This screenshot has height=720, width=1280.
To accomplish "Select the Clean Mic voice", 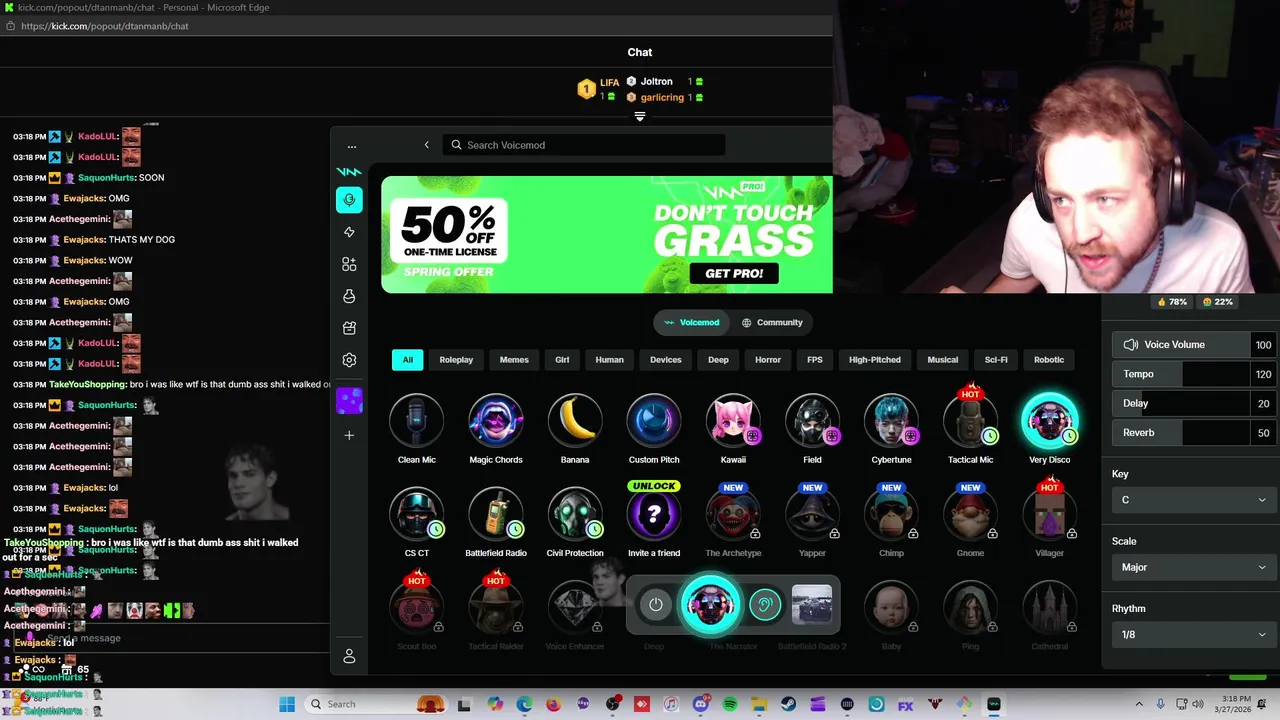I will tap(416, 421).
